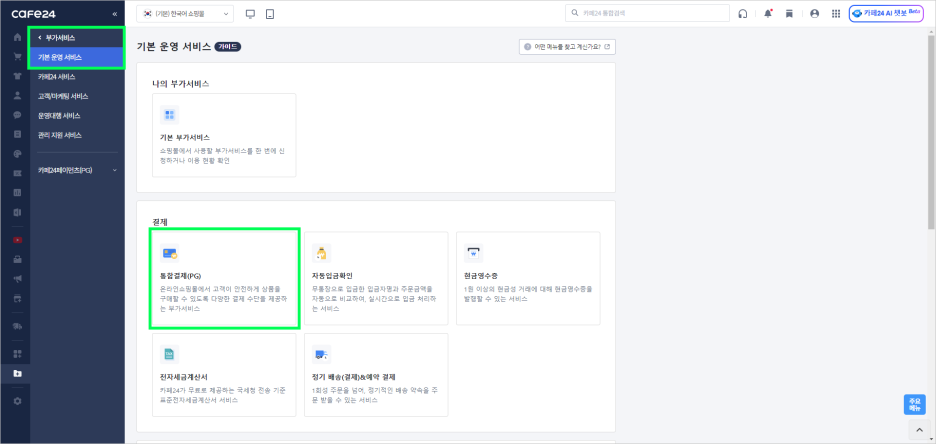Open the user account profile icon

pyautogui.click(x=814, y=14)
